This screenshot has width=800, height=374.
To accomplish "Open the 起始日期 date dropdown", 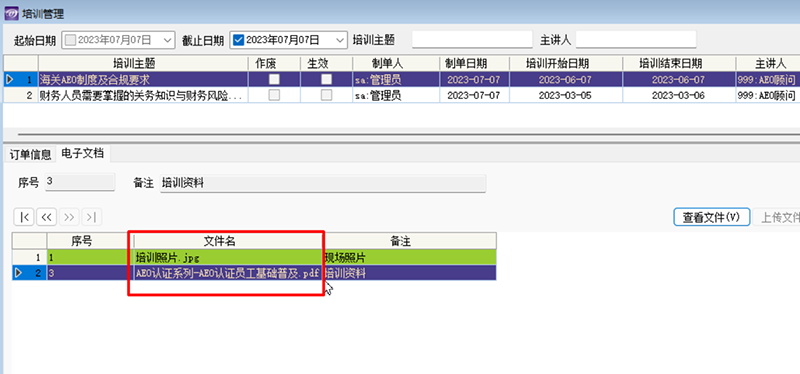I will click(168, 40).
